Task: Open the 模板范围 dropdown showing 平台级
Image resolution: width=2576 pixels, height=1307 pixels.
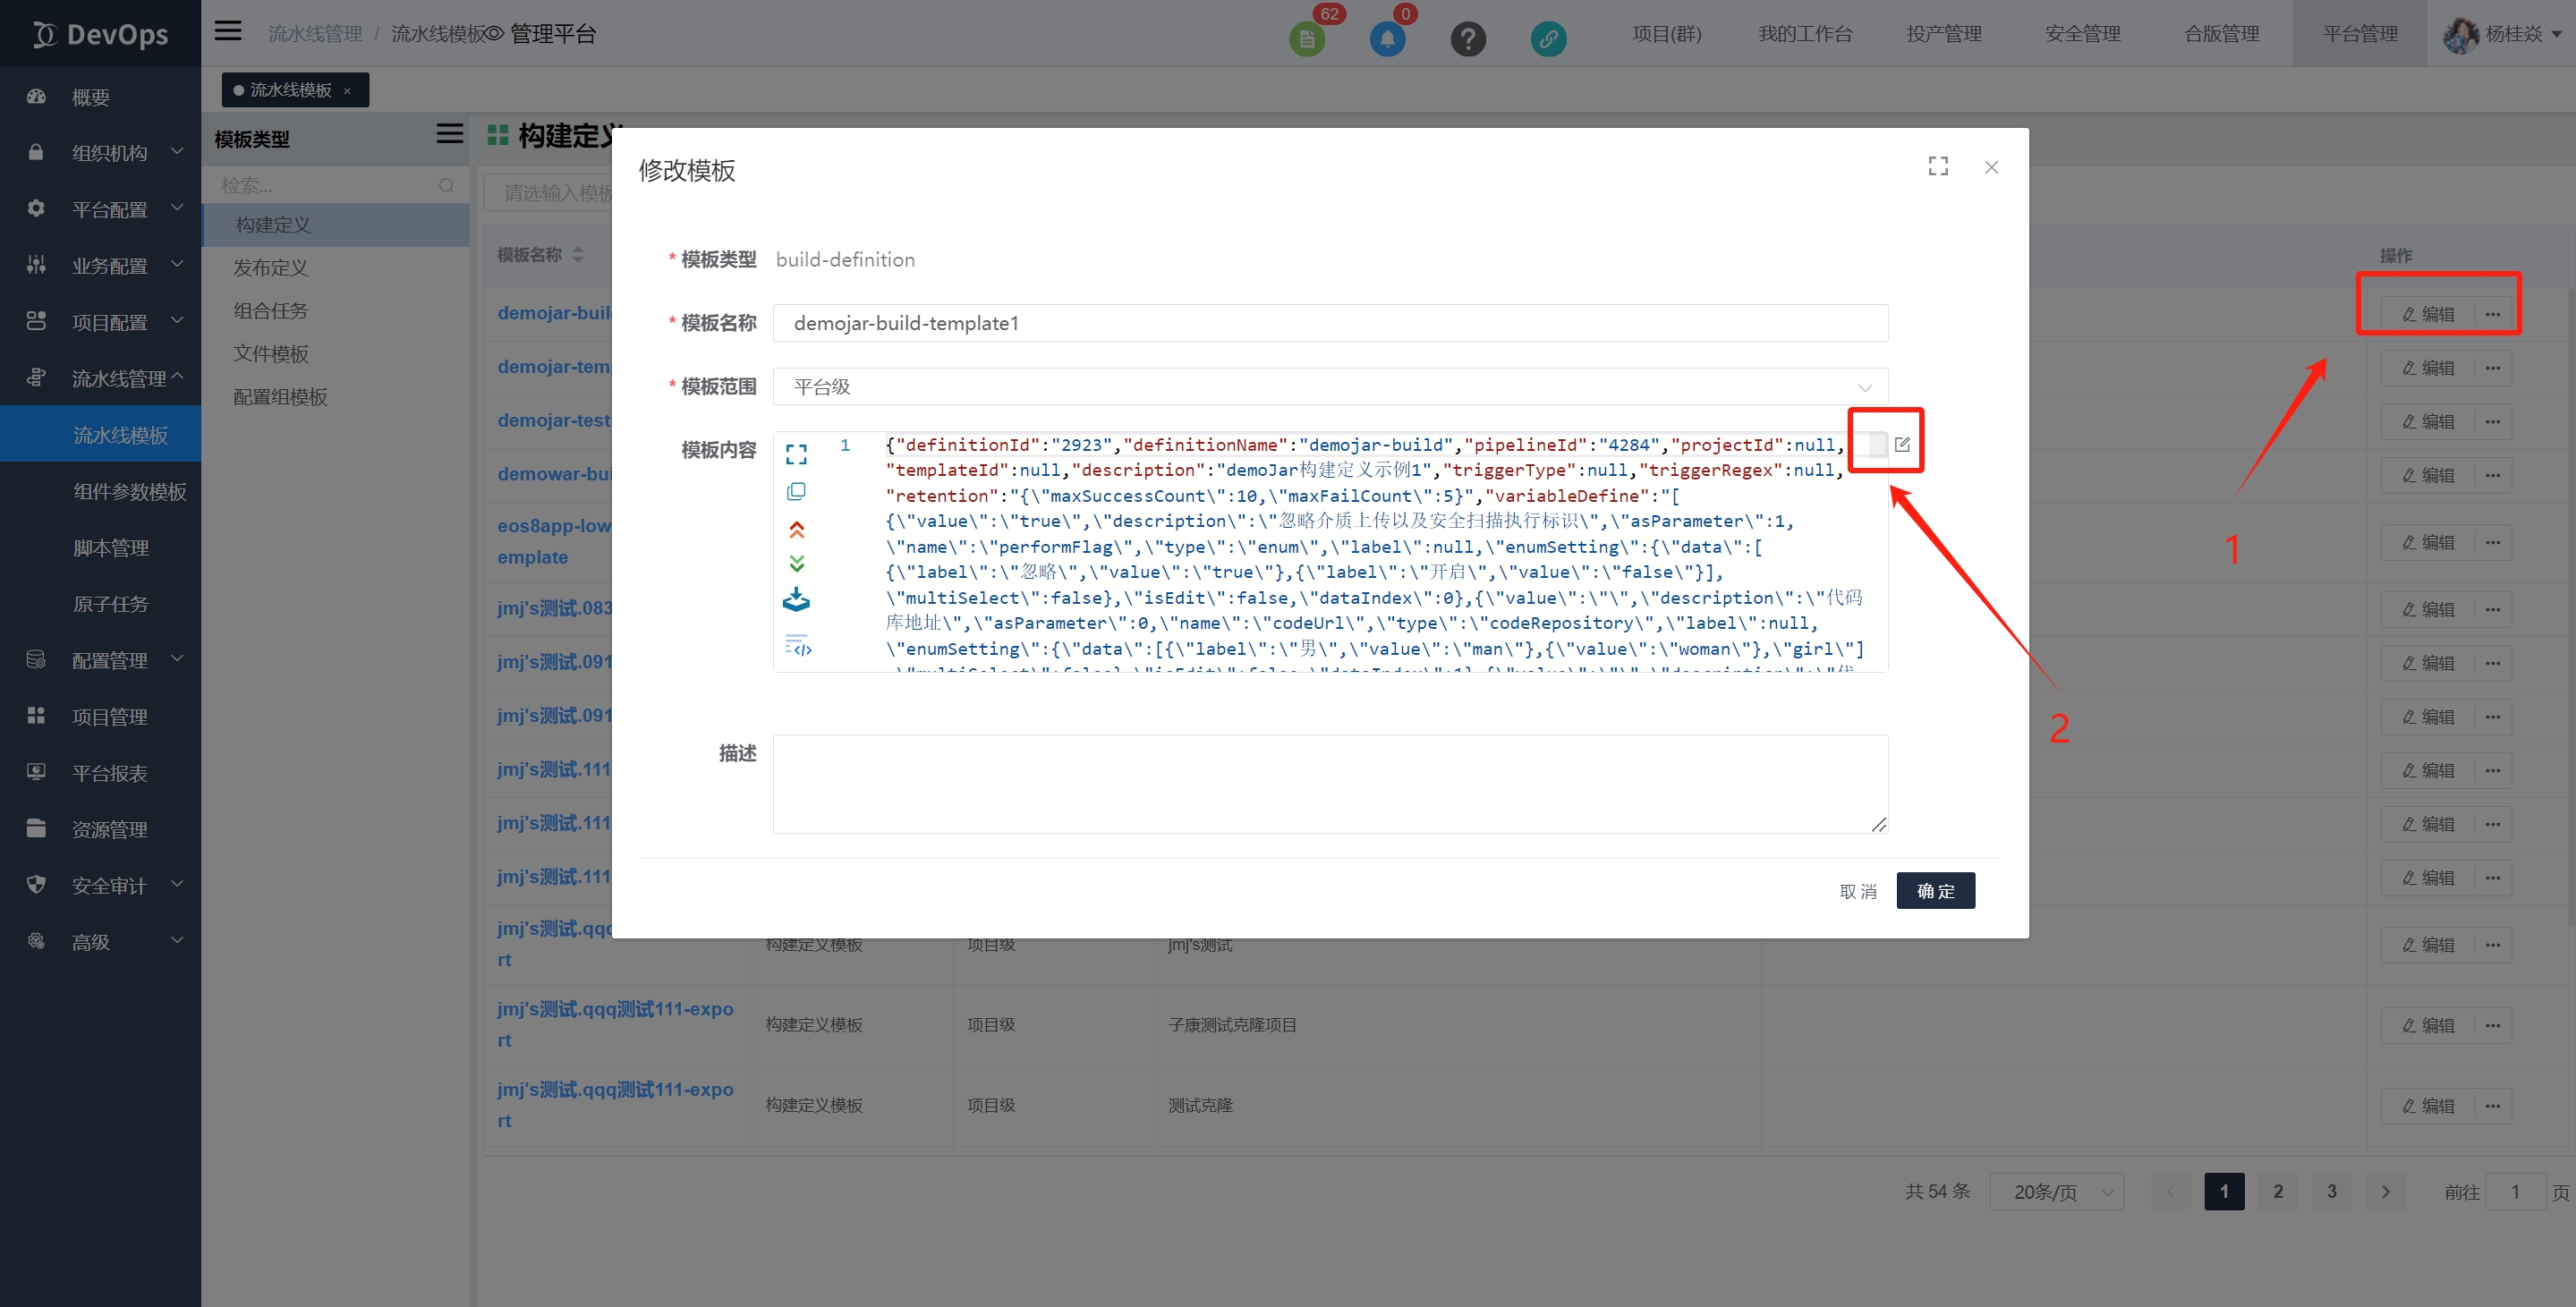Action: pyautogui.click(x=1329, y=387)
